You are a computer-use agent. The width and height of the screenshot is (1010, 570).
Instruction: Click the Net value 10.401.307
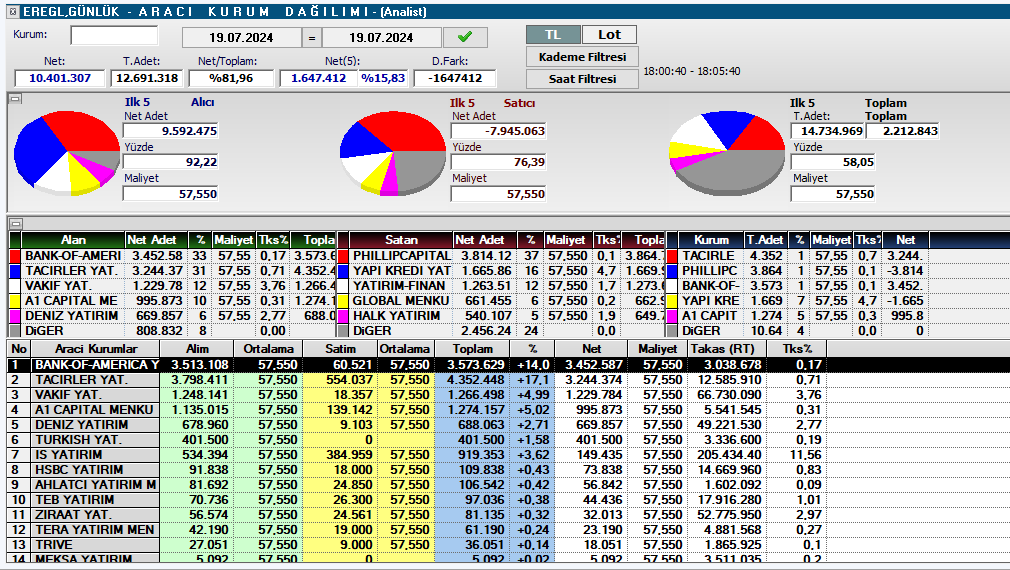coord(59,78)
